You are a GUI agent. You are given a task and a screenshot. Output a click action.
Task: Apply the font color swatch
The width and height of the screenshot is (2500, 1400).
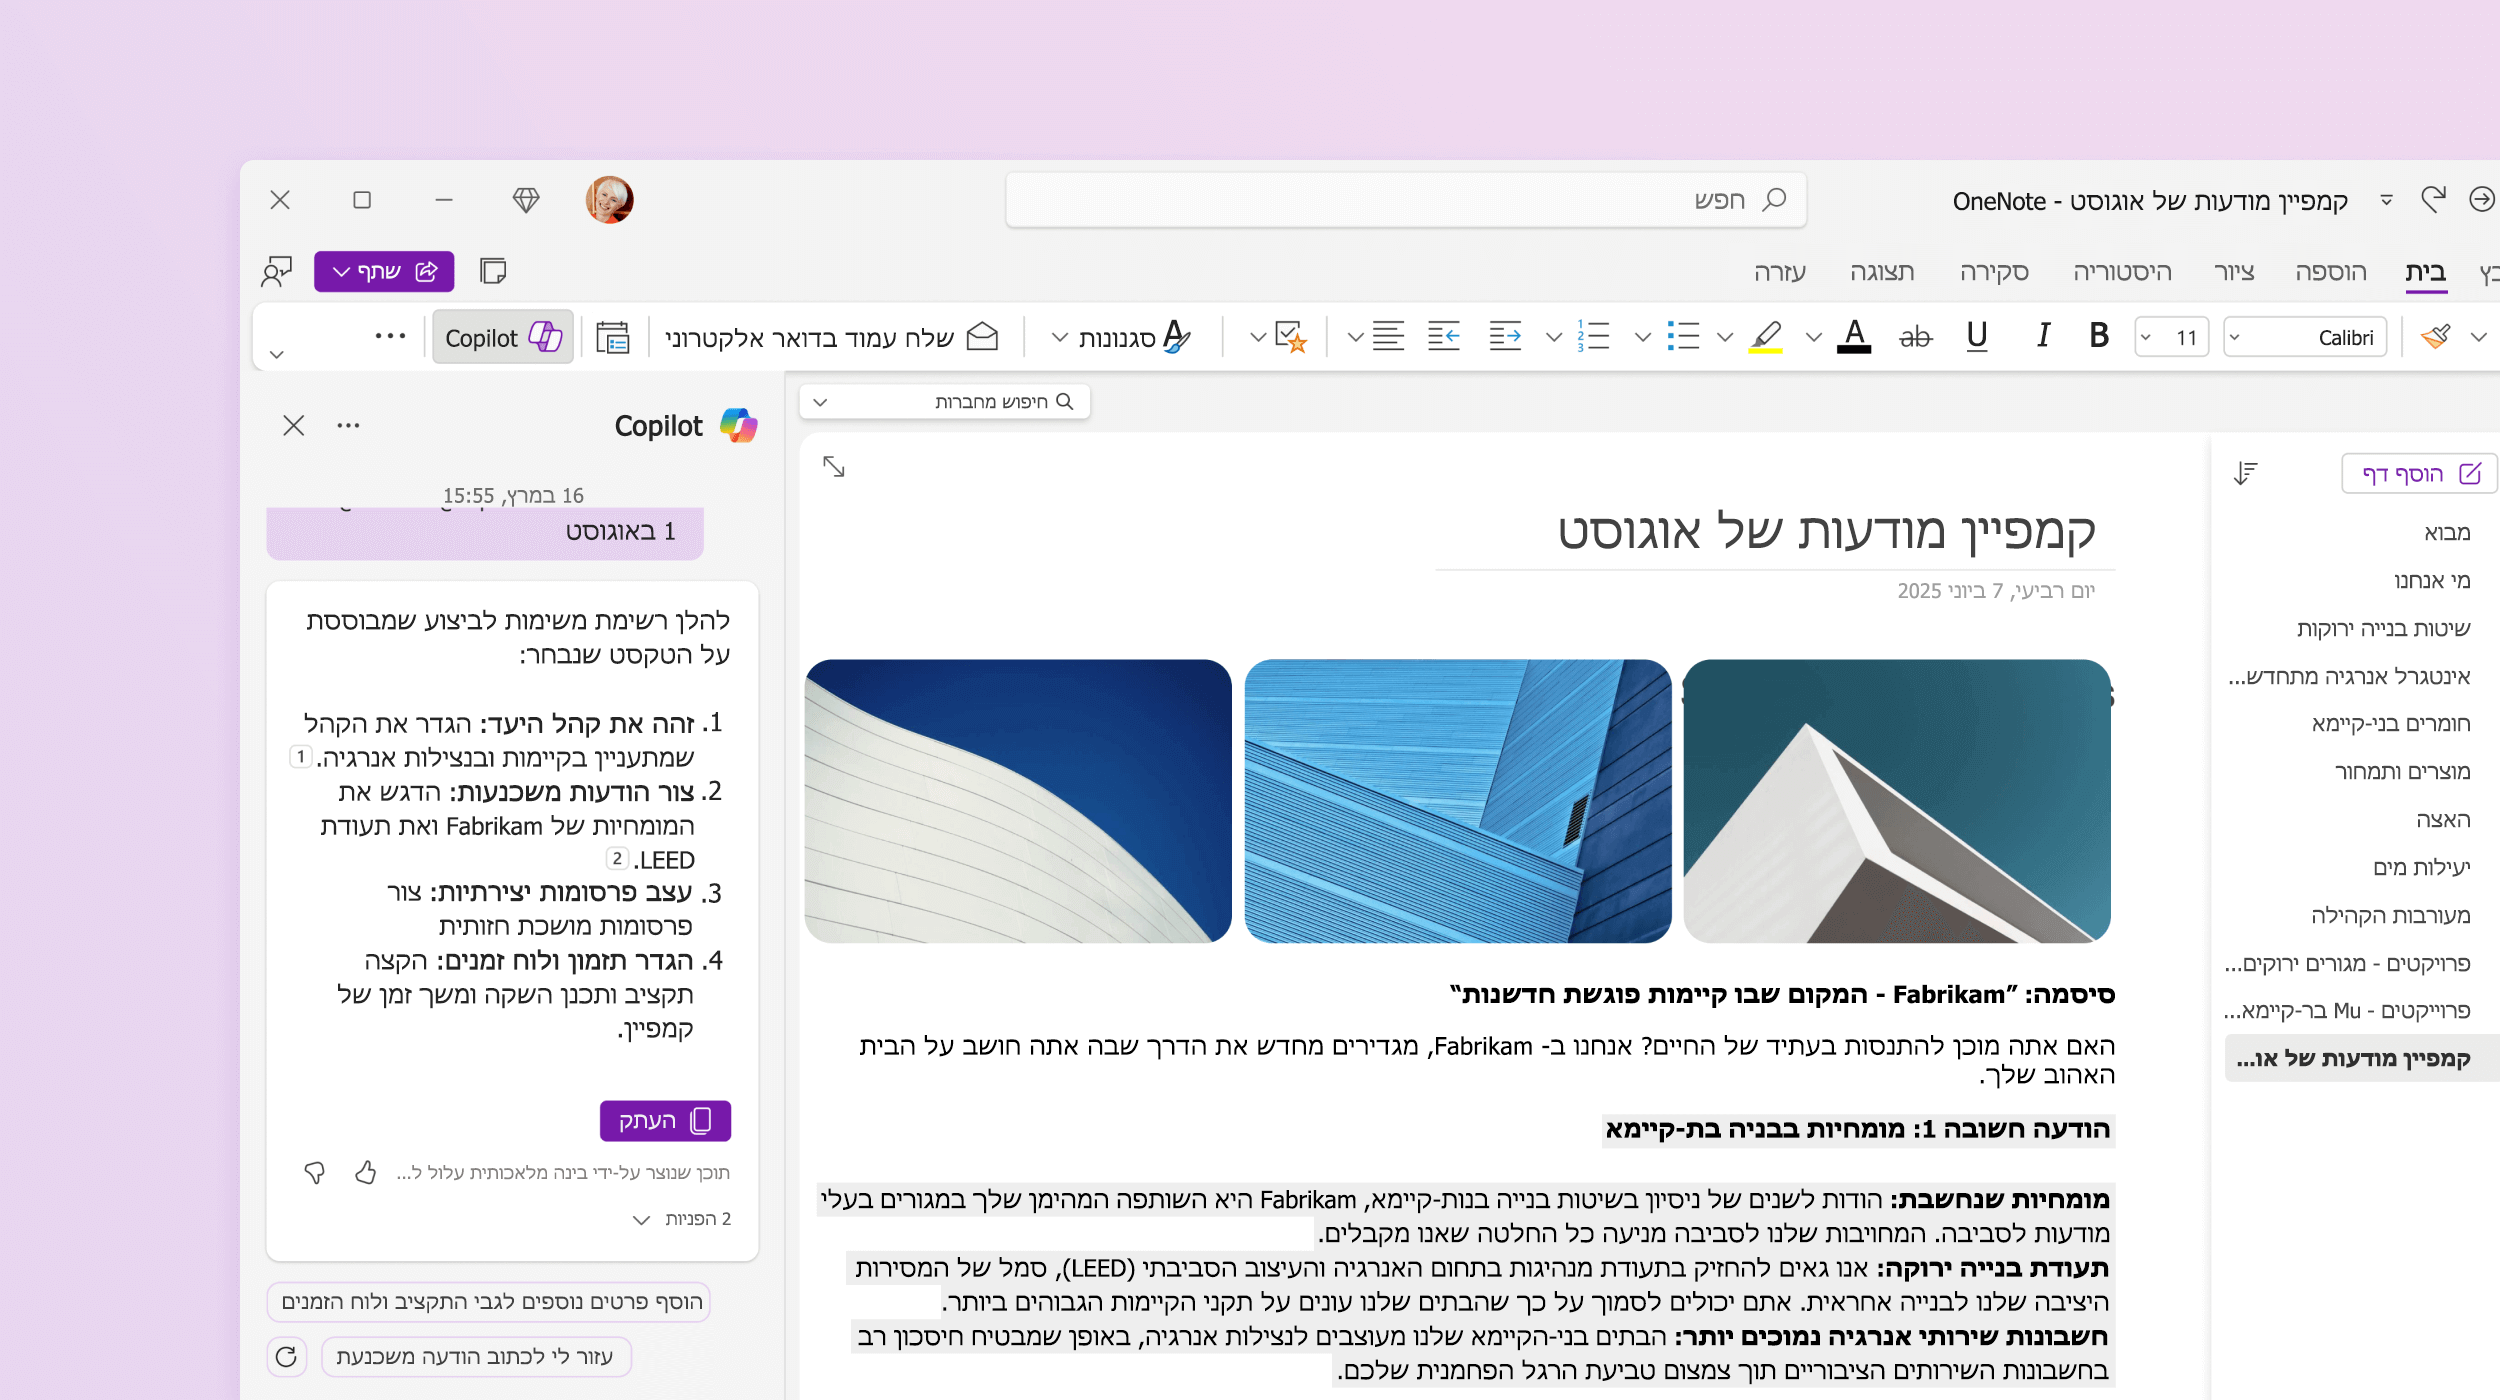tap(1854, 336)
